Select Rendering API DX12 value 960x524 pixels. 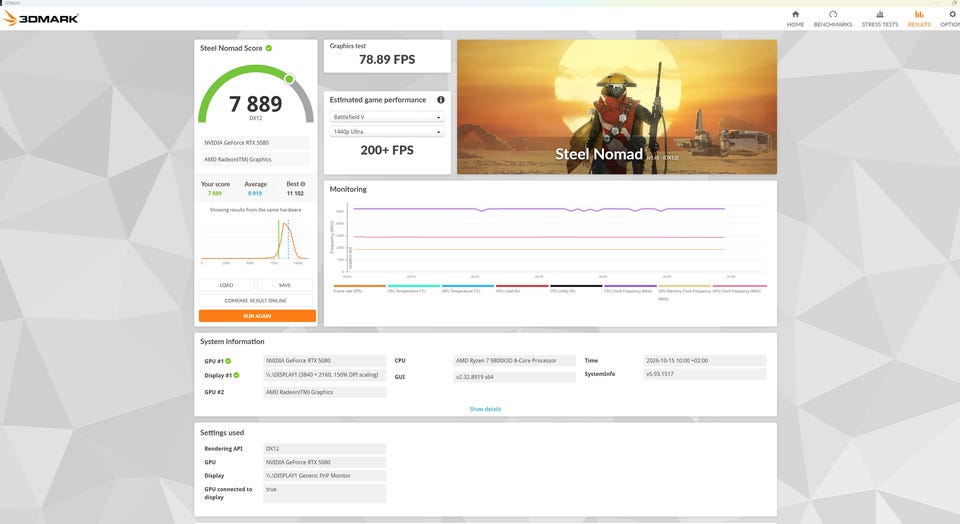[324, 449]
